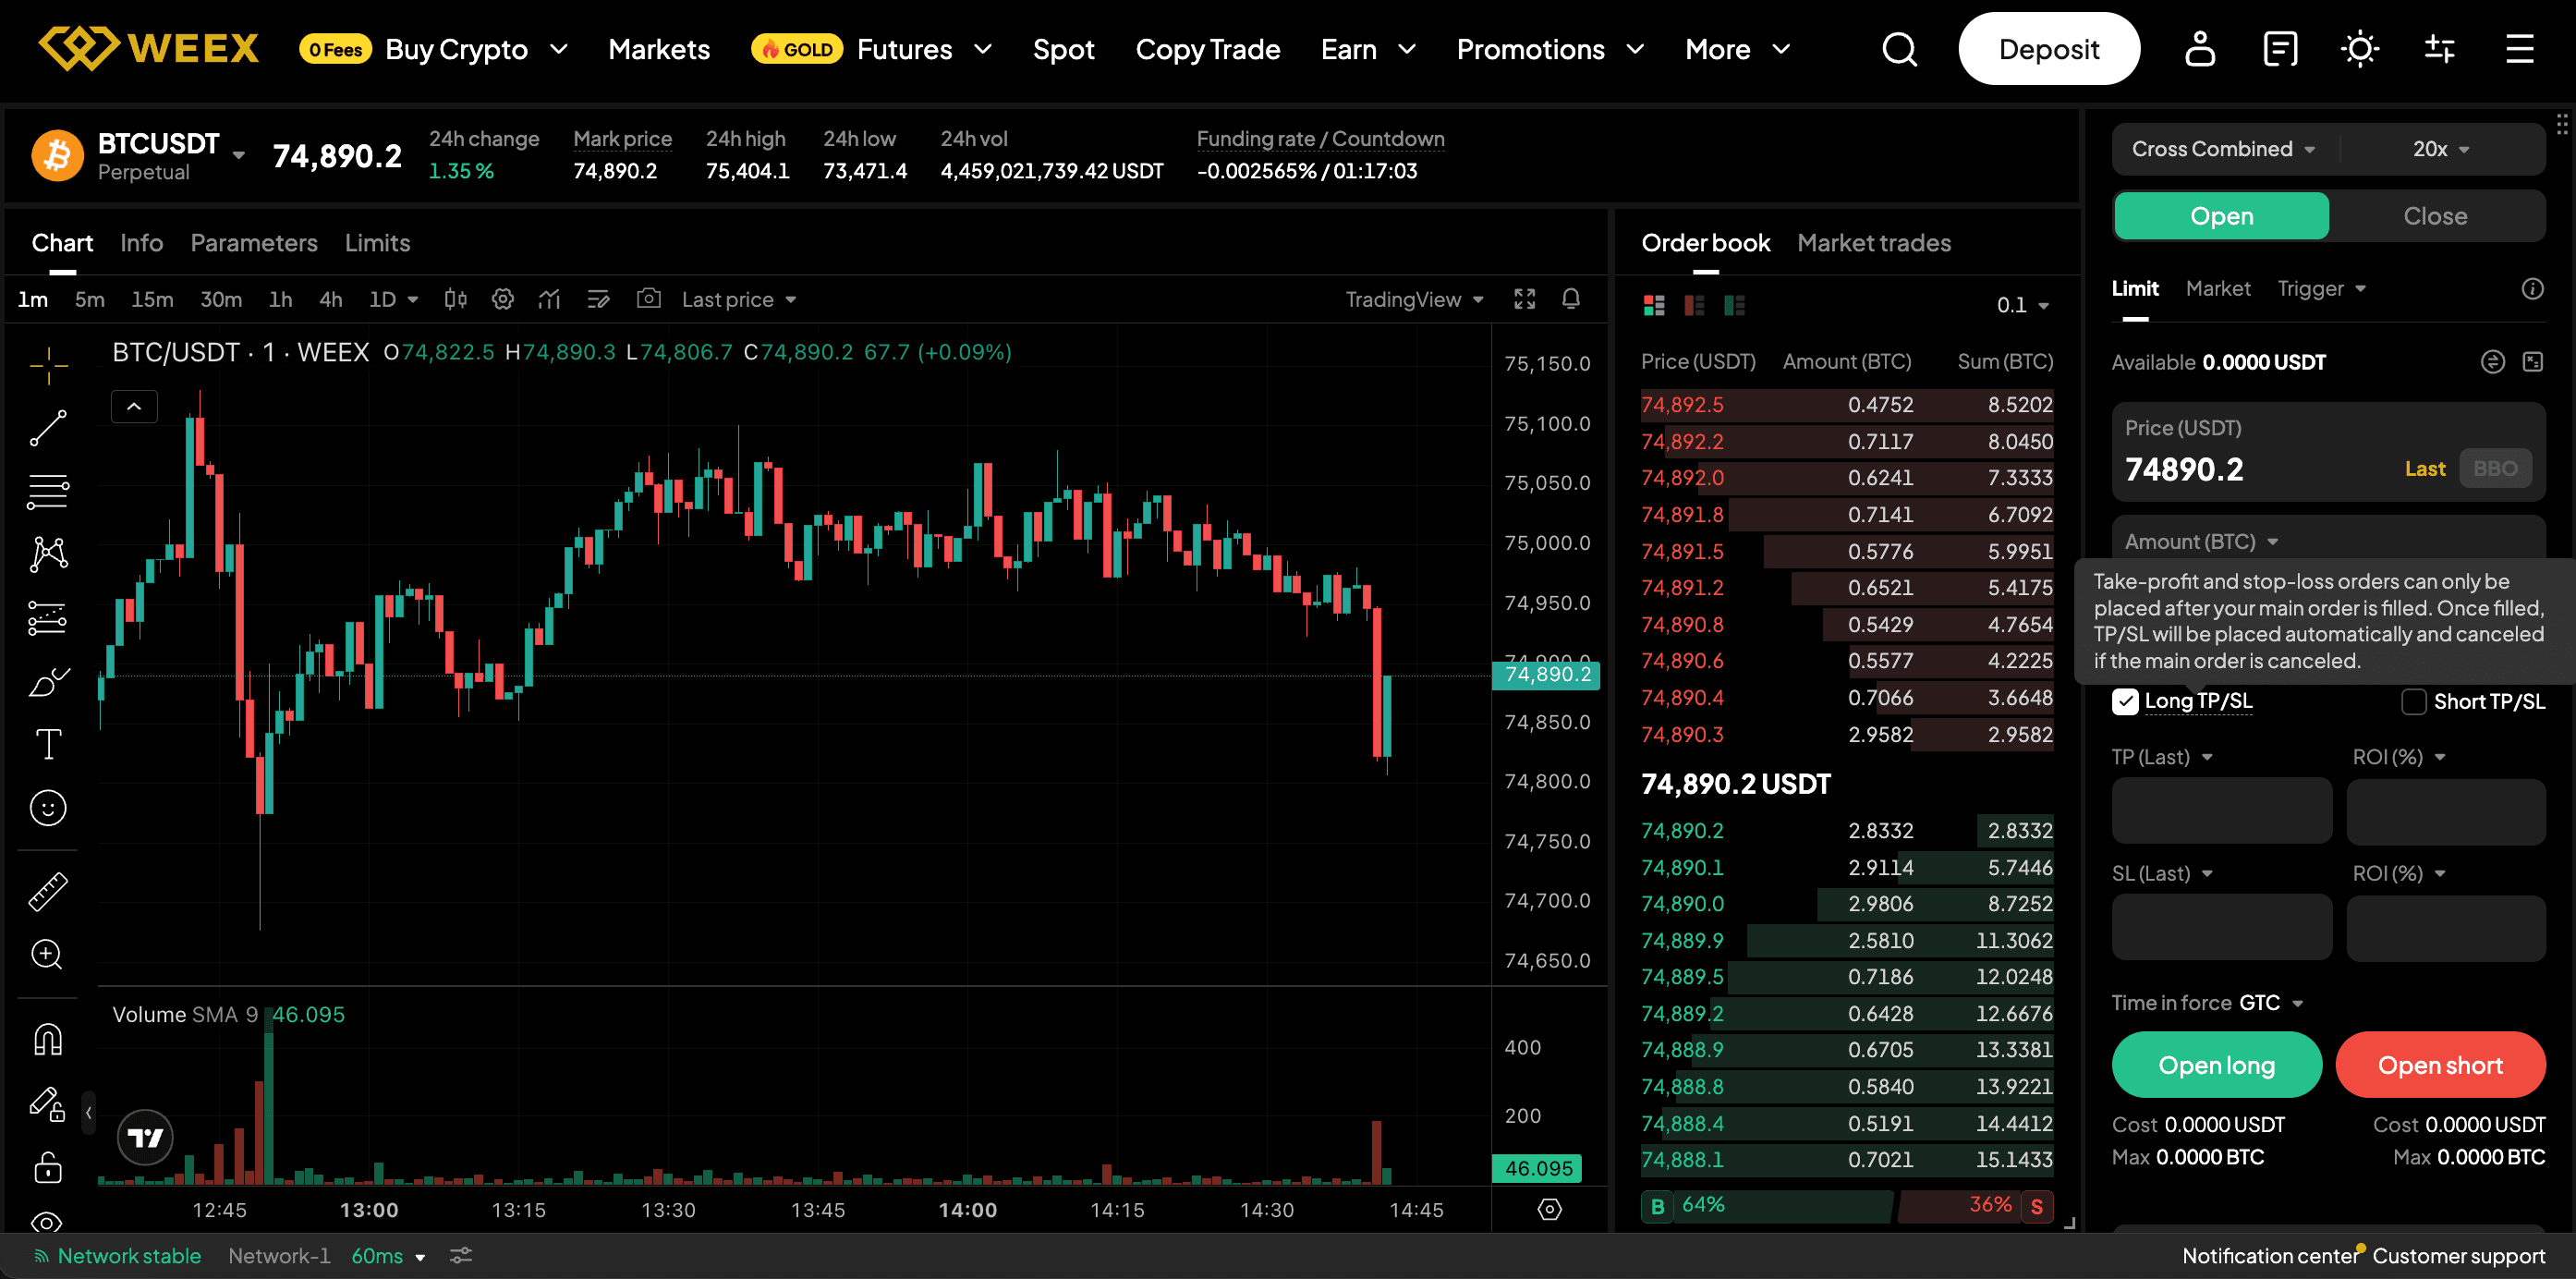Open the indicators menu icon
The width and height of the screenshot is (2576, 1279).
click(549, 299)
